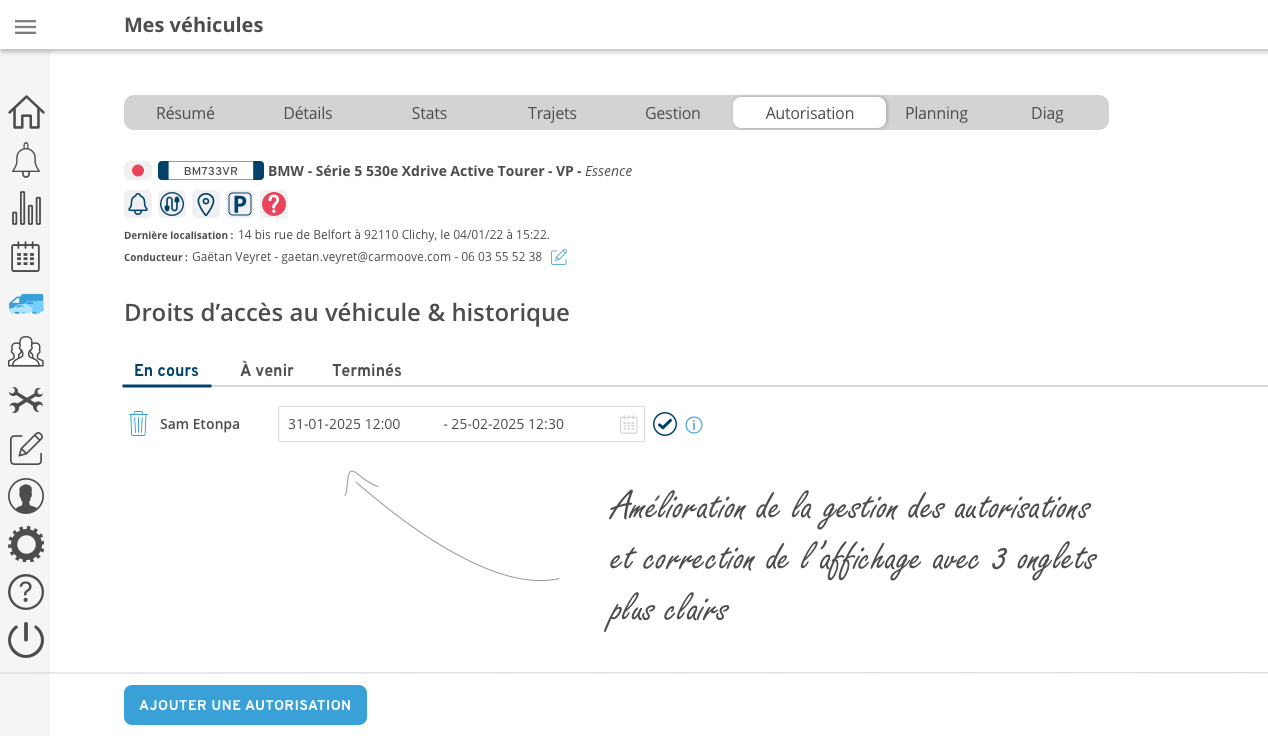Open the hamburger menu
Image resolution: width=1268 pixels, height=736 pixels.
26,27
